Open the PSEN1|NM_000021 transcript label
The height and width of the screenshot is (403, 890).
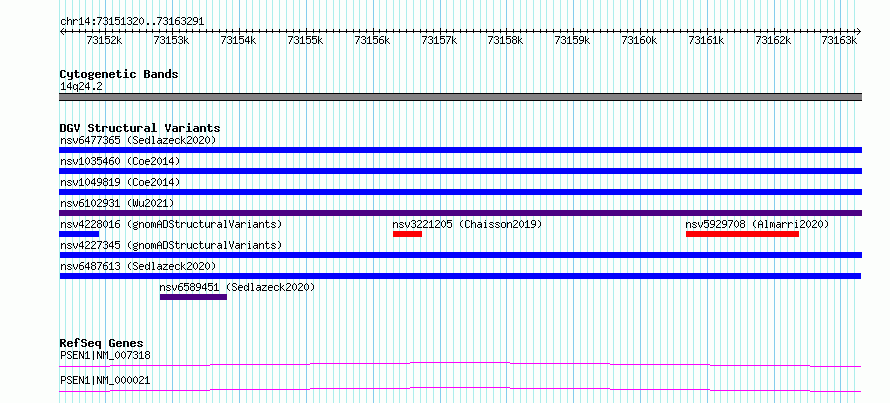click(105, 380)
